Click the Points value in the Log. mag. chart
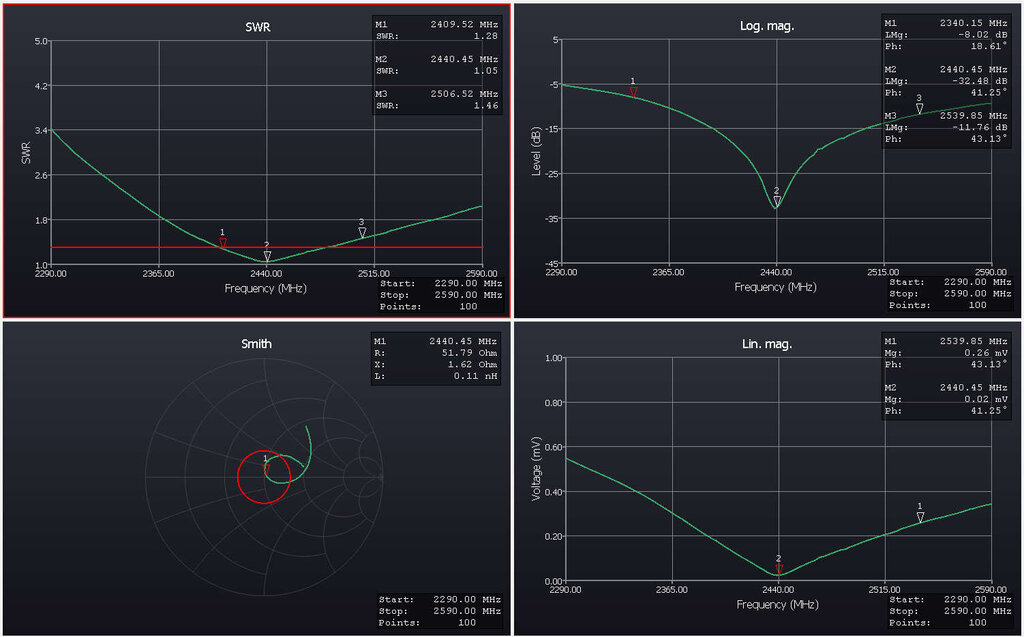The image size is (1024, 637). (x=979, y=306)
